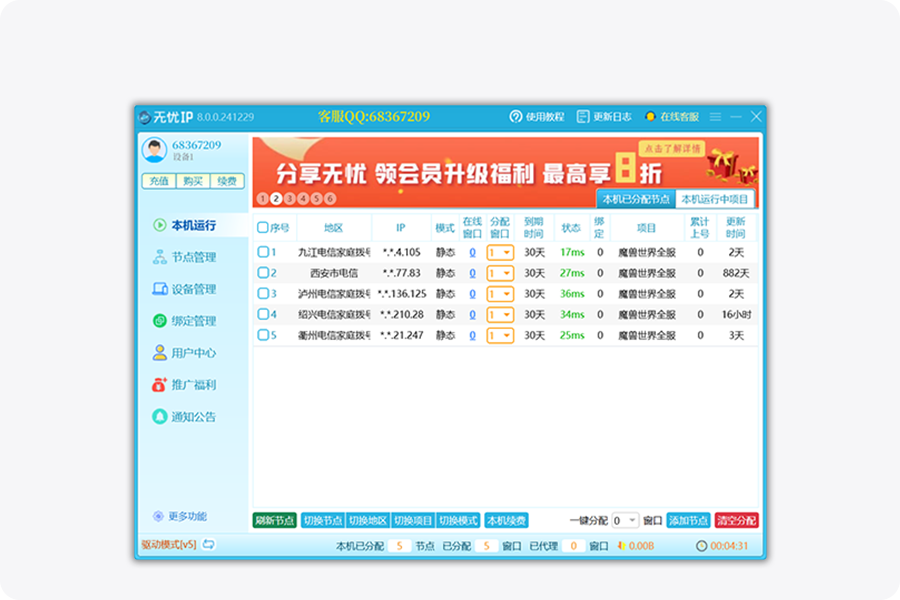Click the 使用教程 help icon
The image size is (900, 600).
click(x=516, y=117)
